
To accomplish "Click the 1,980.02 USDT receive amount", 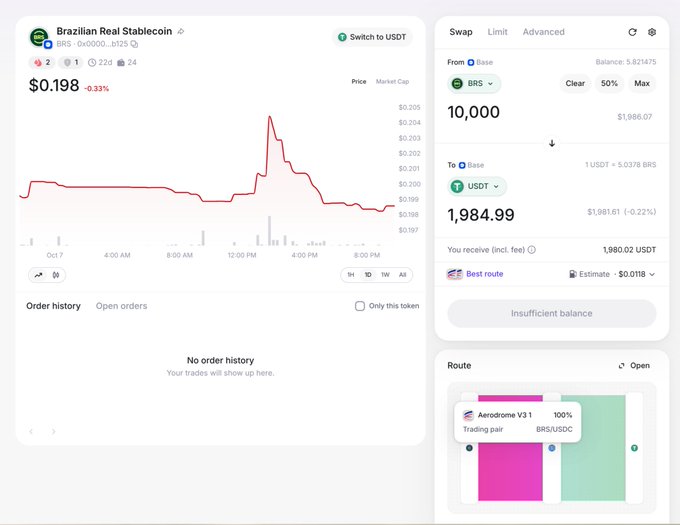I will pyautogui.click(x=629, y=250).
